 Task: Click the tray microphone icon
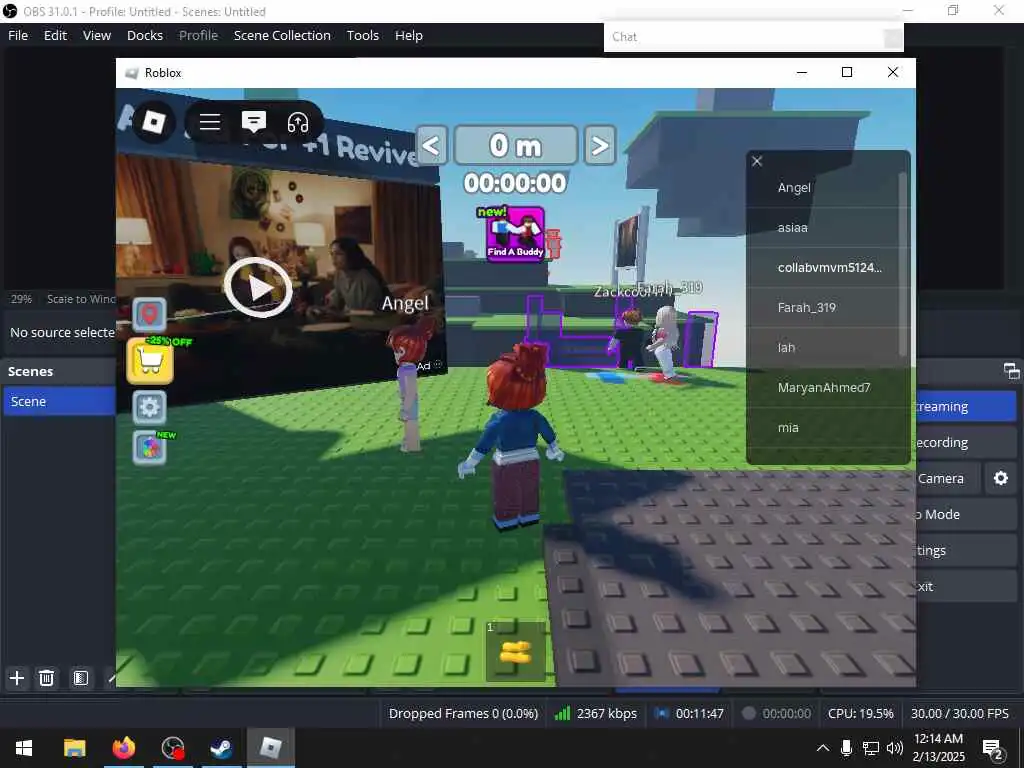846,748
